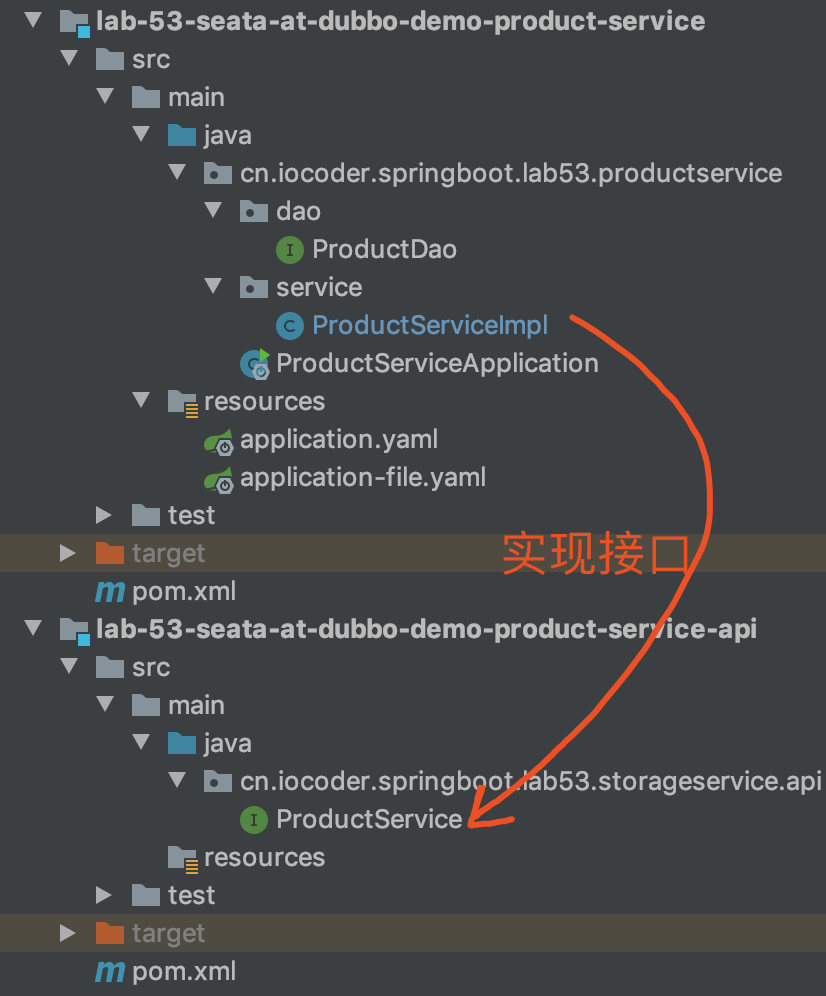826x996 pixels.
Task: Expand the test folder under product-service
Action: pyautogui.click(x=105, y=516)
